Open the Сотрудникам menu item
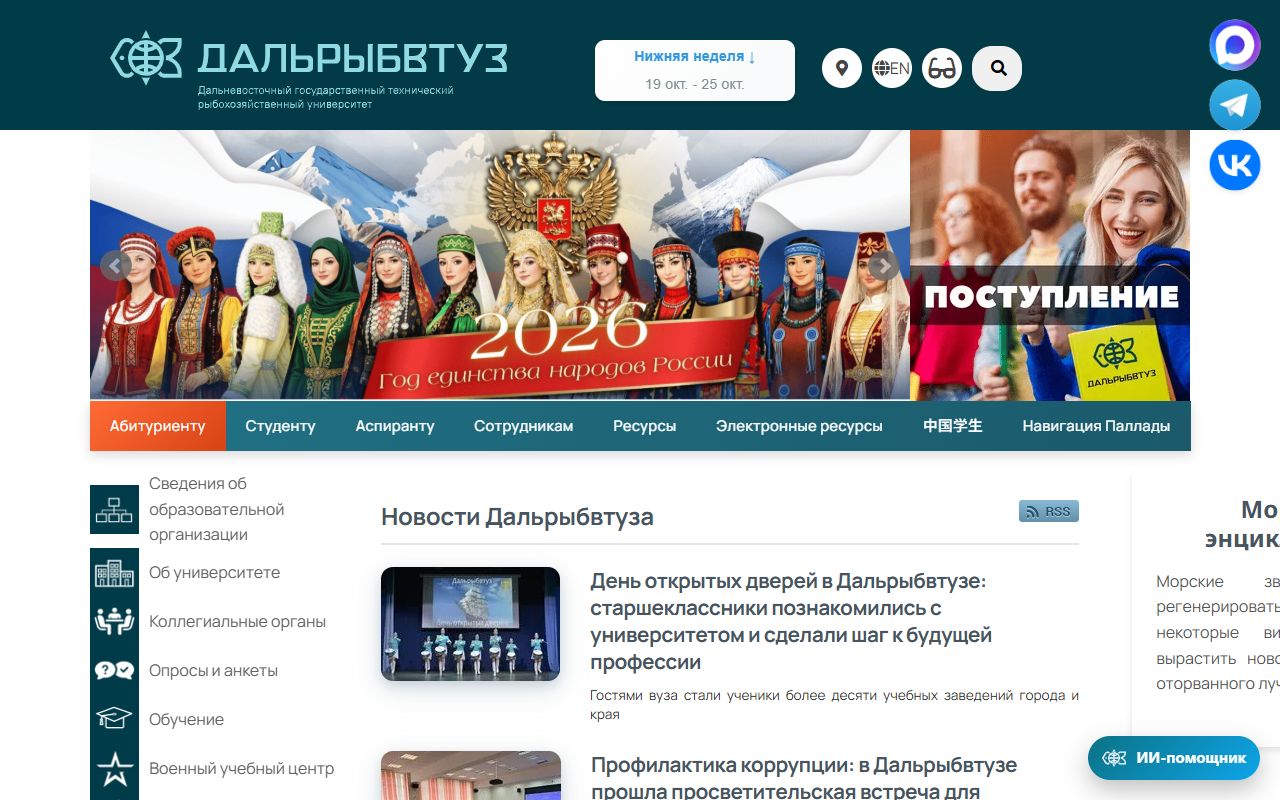 (524, 426)
